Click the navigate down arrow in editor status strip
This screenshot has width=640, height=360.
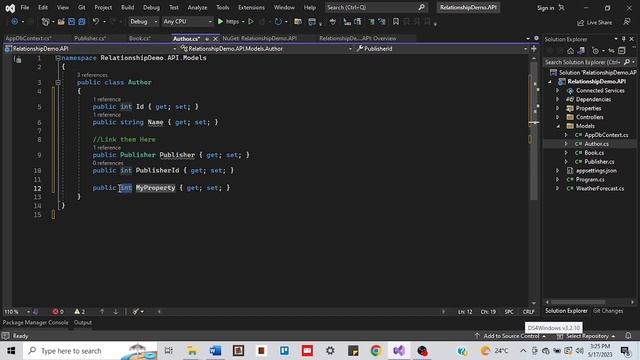(x=116, y=311)
